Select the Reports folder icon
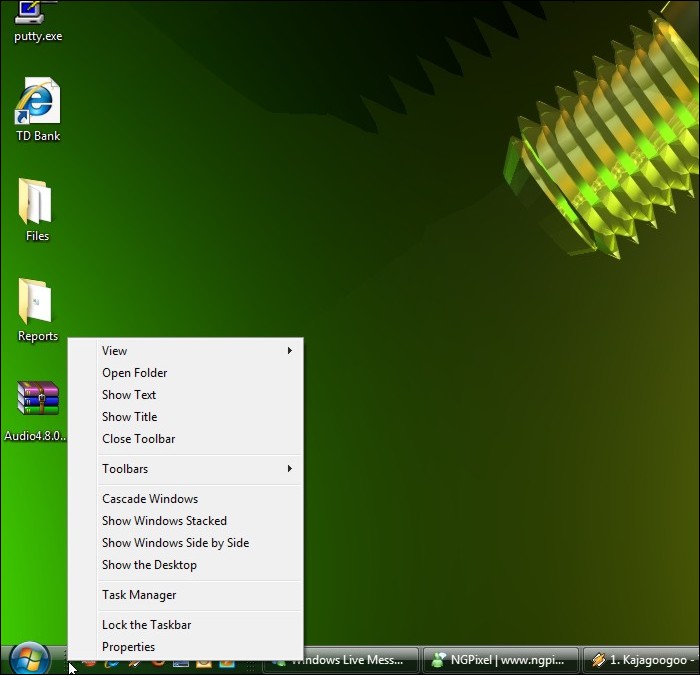700x675 pixels. 37,303
